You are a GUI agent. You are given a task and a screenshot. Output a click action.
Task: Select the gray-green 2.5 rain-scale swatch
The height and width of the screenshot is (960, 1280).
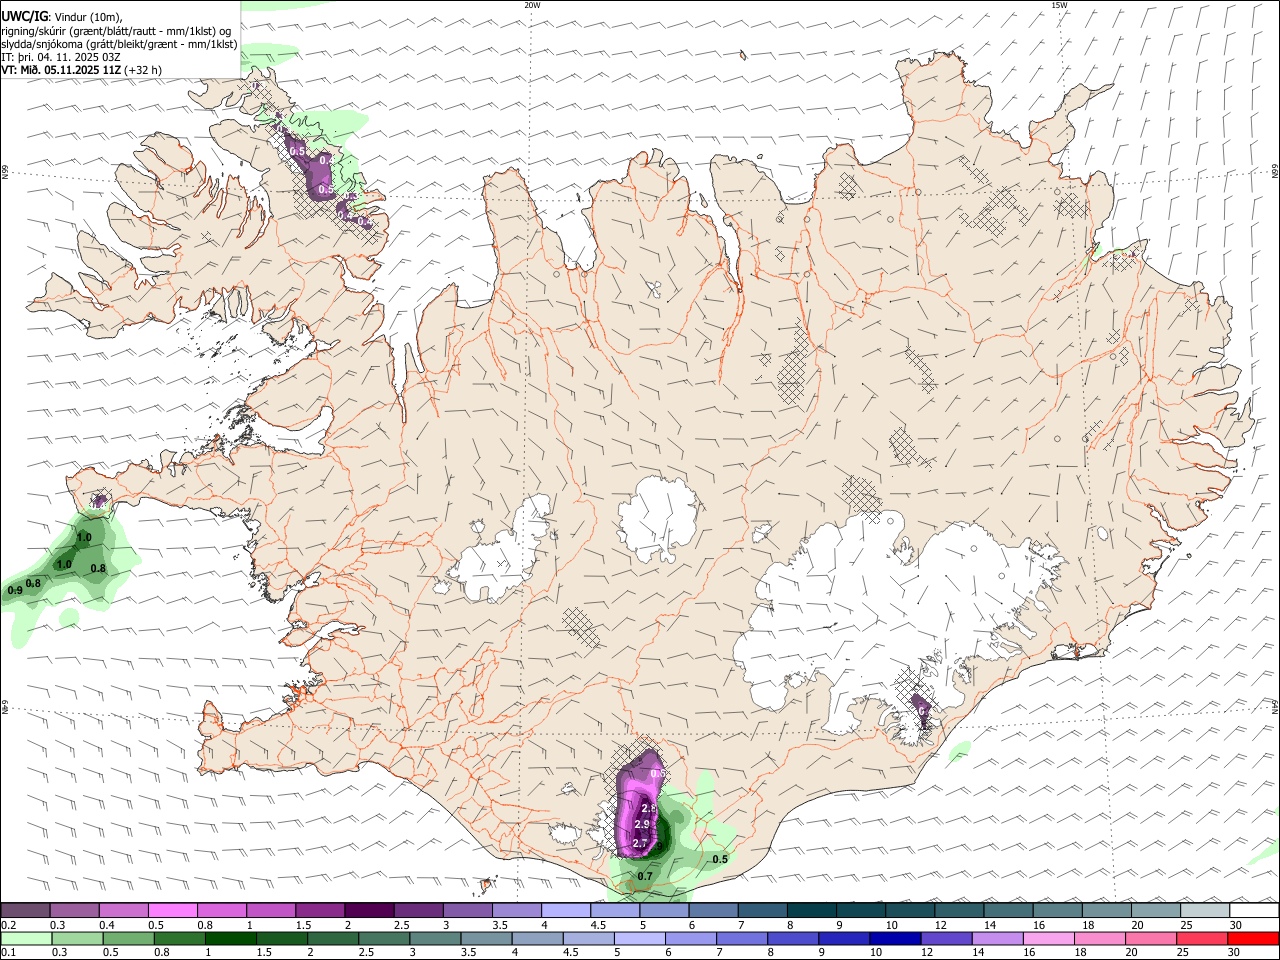(x=383, y=938)
